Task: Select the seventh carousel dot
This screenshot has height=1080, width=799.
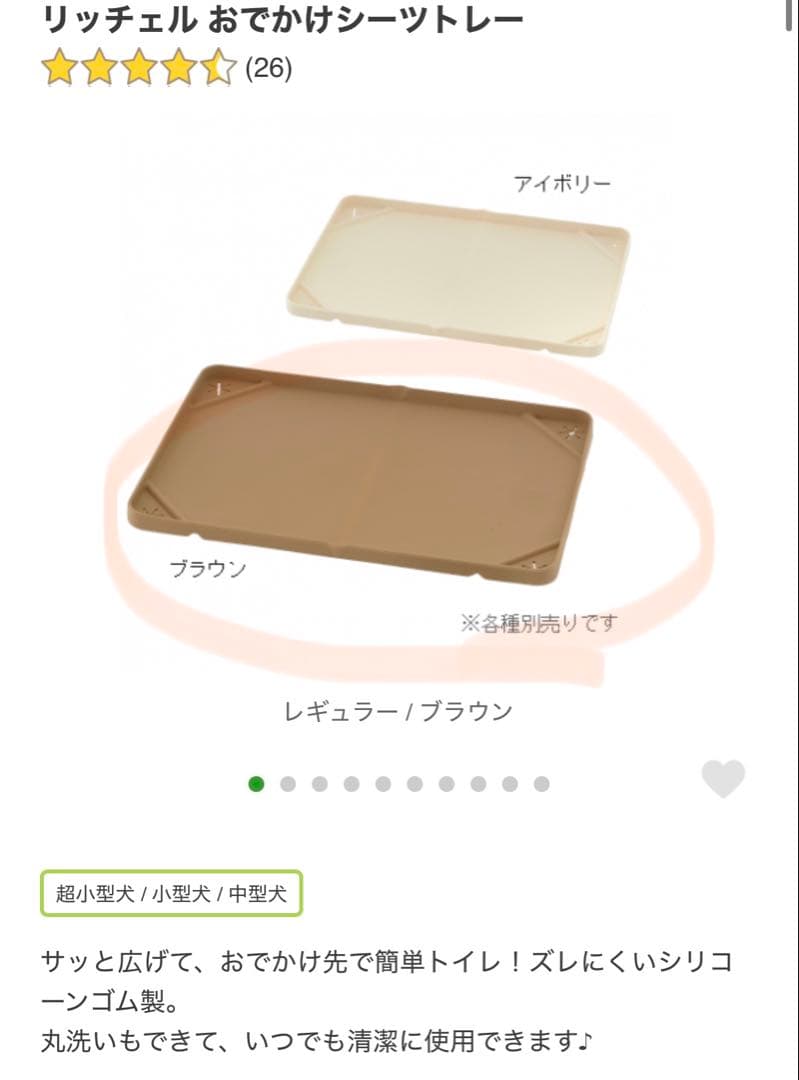Action: (x=446, y=784)
